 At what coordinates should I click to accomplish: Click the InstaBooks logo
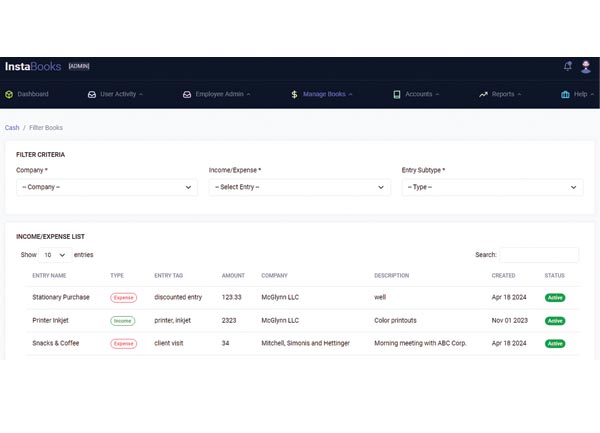coord(32,67)
